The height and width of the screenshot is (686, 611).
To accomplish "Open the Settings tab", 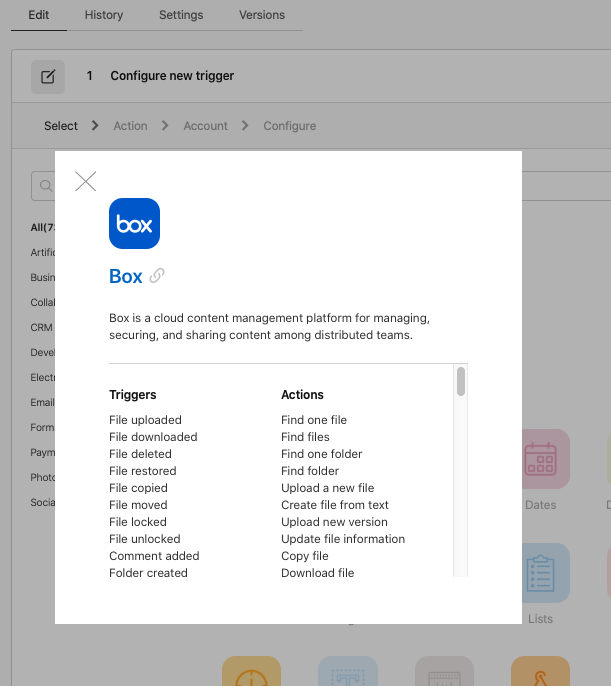I will (181, 15).
